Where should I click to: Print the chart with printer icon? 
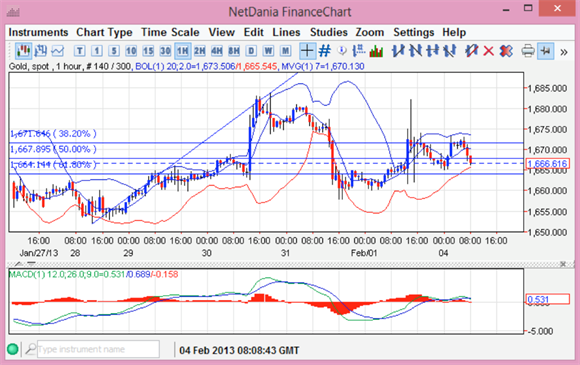pos(528,51)
